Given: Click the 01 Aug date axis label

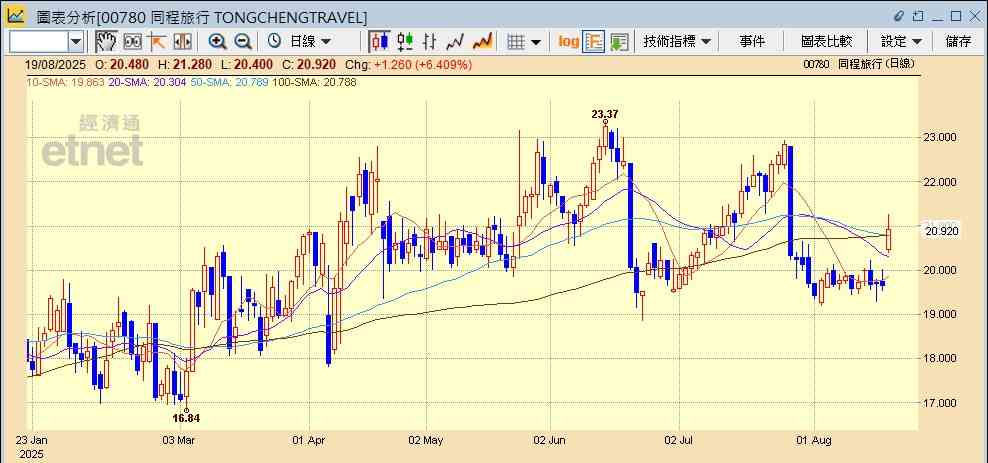Looking at the screenshot, I should point(815,440).
